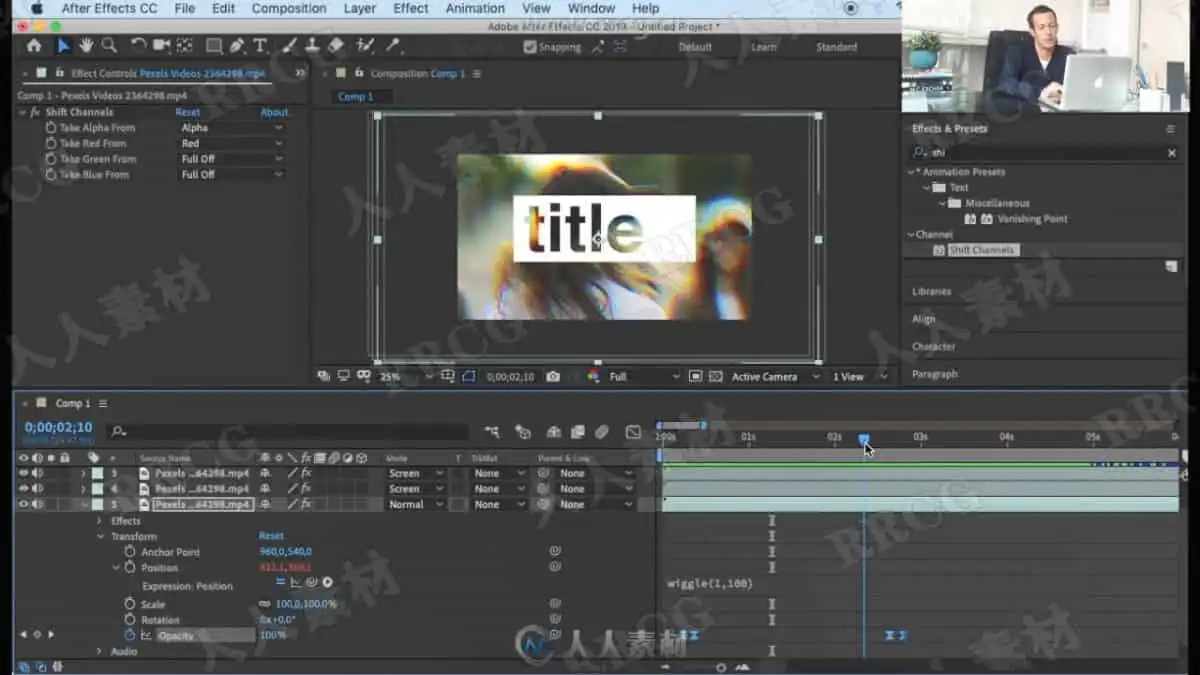Screen dimensions: 1200x675
Task: Collapse the Transform property group
Action: [x=99, y=537]
